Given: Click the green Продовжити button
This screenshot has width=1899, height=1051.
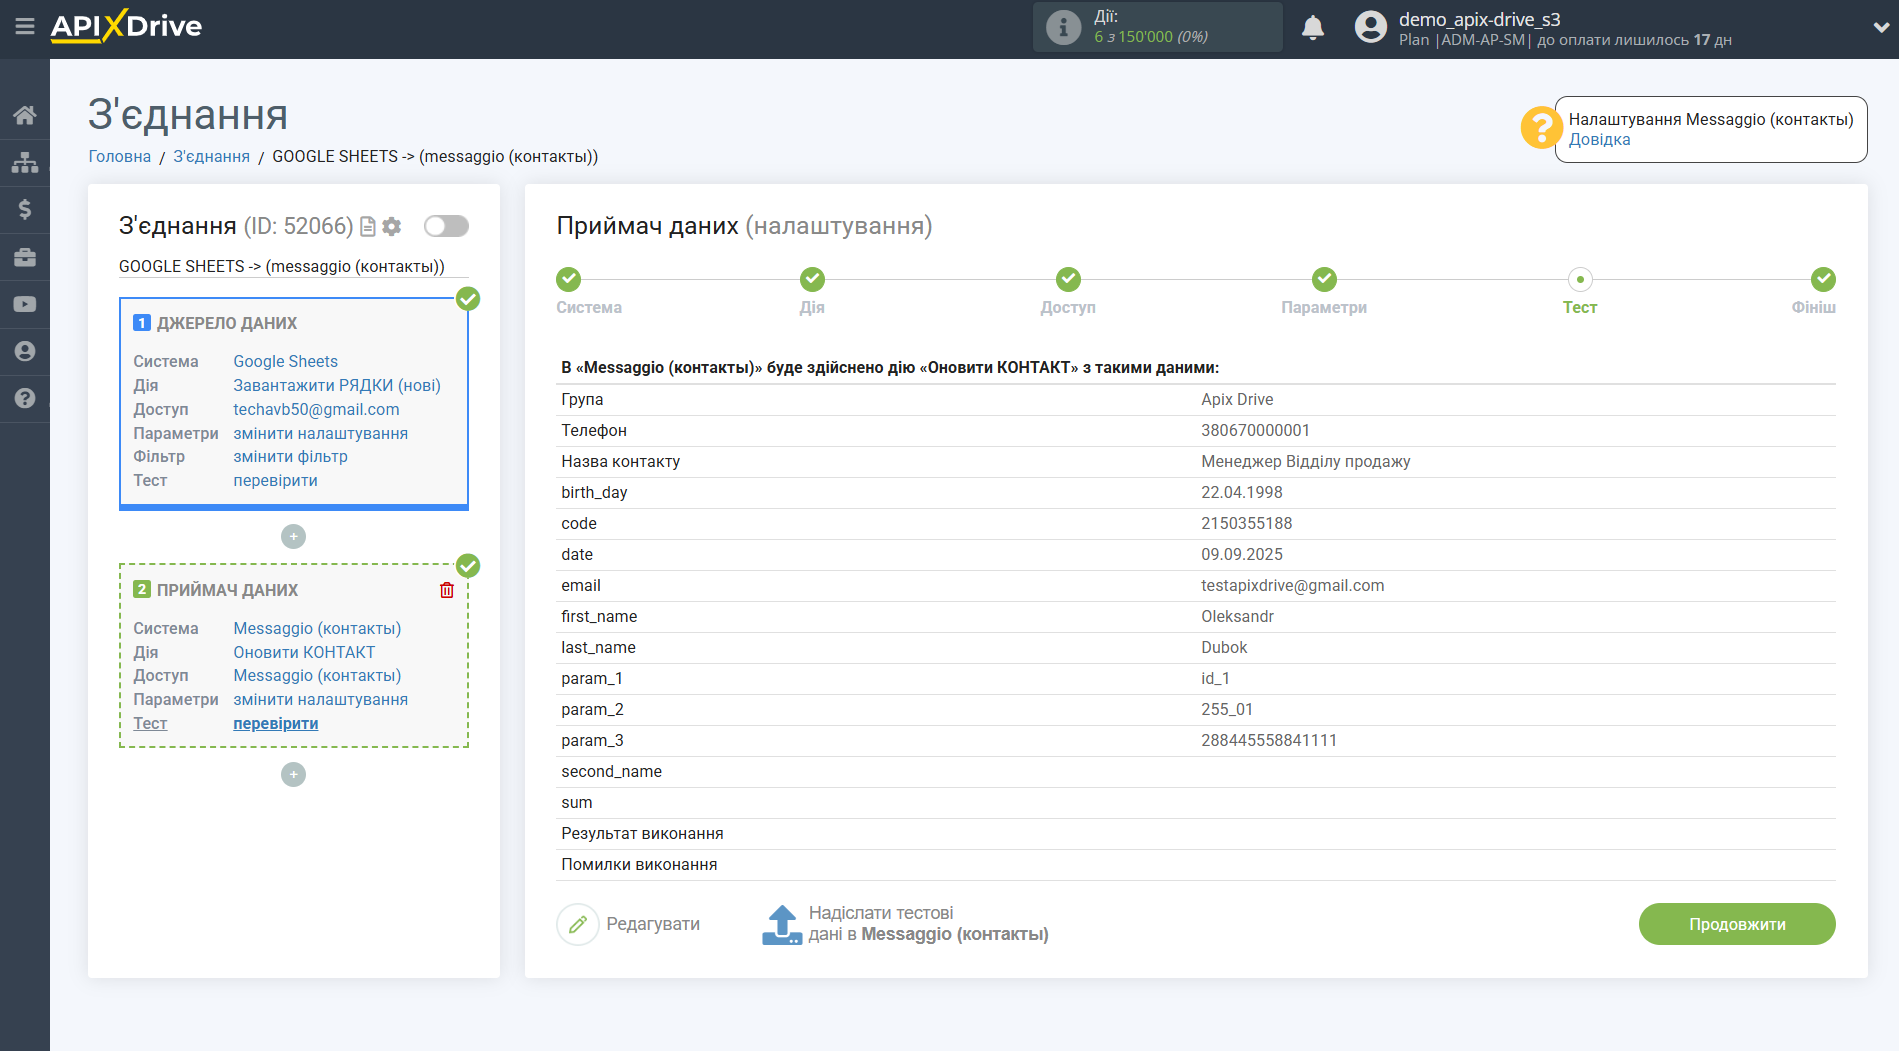Looking at the screenshot, I should pyautogui.click(x=1736, y=924).
